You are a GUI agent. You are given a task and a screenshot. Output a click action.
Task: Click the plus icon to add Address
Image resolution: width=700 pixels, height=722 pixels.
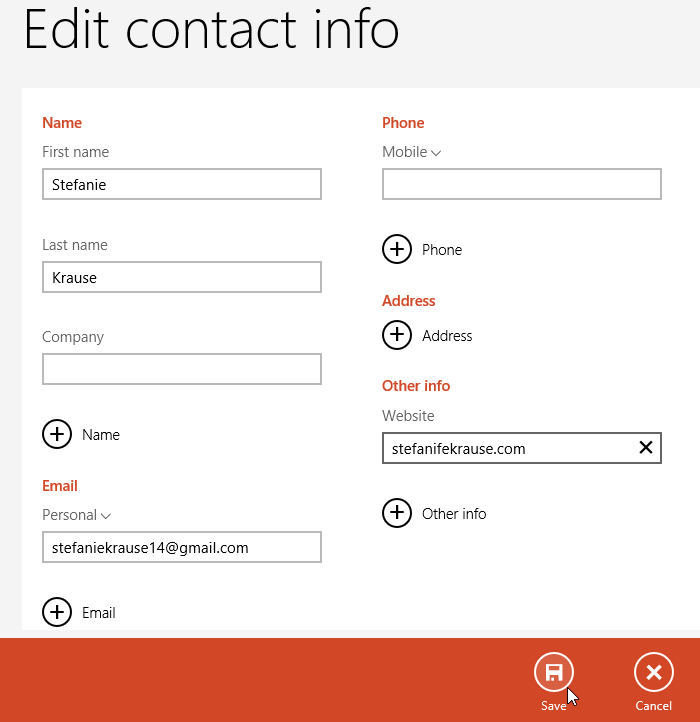(x=397, y=335)
